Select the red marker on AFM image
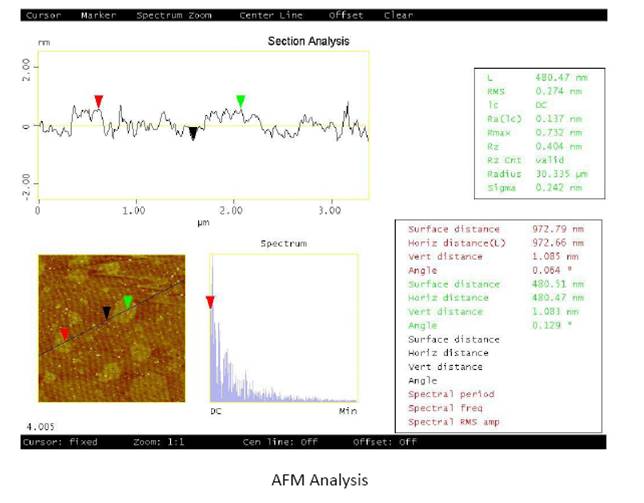The width and height of the screenshot is (644, 503). click(64, 333)
